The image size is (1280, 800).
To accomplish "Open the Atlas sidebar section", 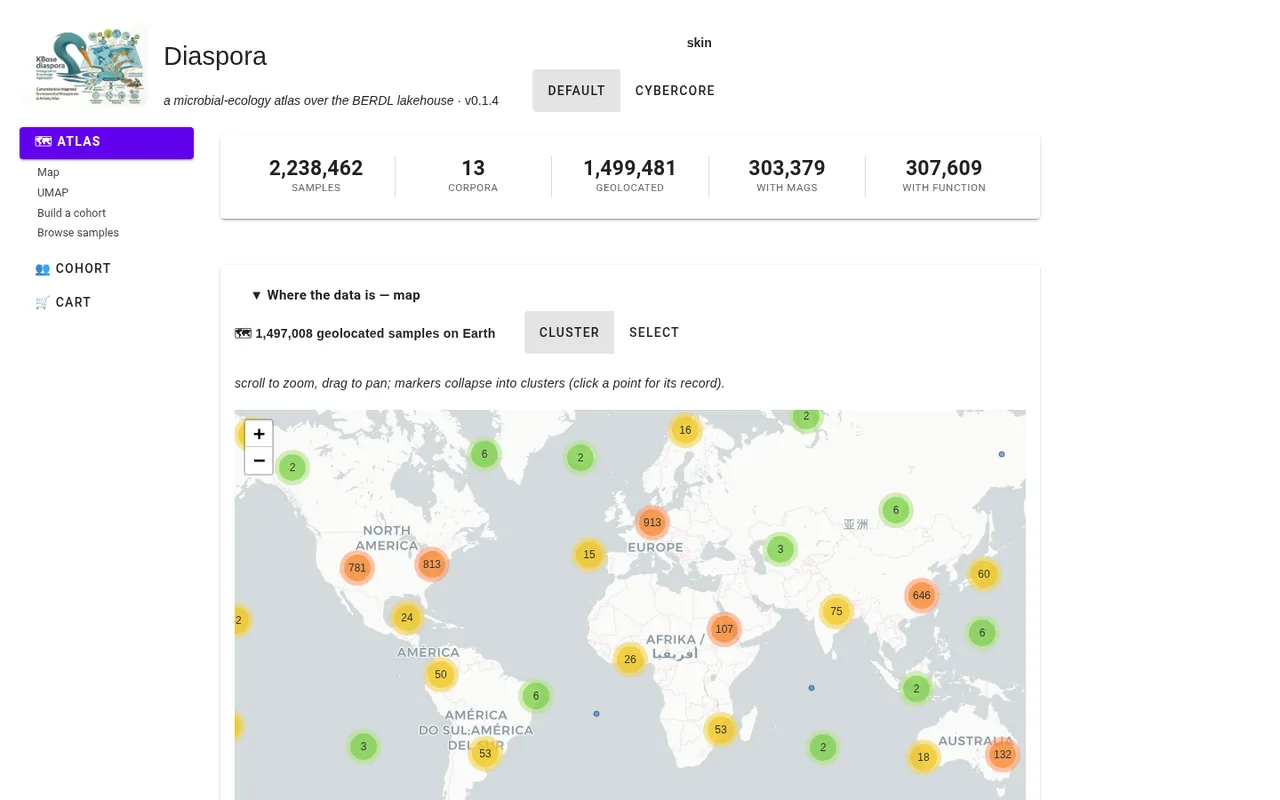I will (x=106, y=142).
